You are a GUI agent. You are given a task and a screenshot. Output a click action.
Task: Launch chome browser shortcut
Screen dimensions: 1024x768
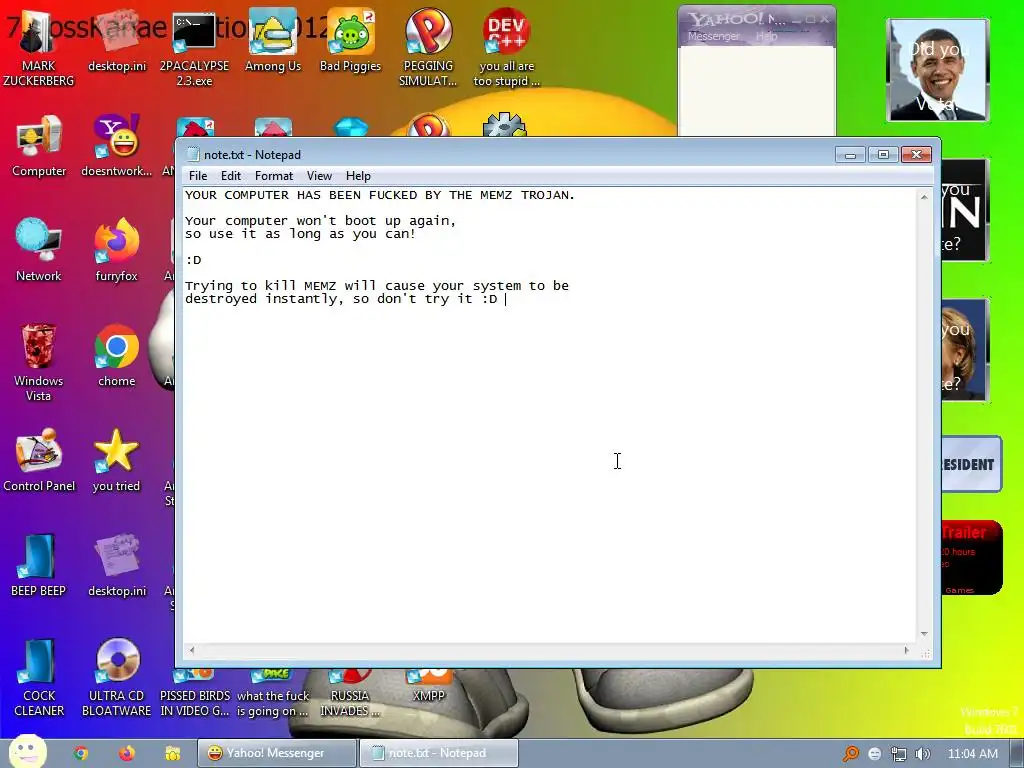(x=116, y=356)
